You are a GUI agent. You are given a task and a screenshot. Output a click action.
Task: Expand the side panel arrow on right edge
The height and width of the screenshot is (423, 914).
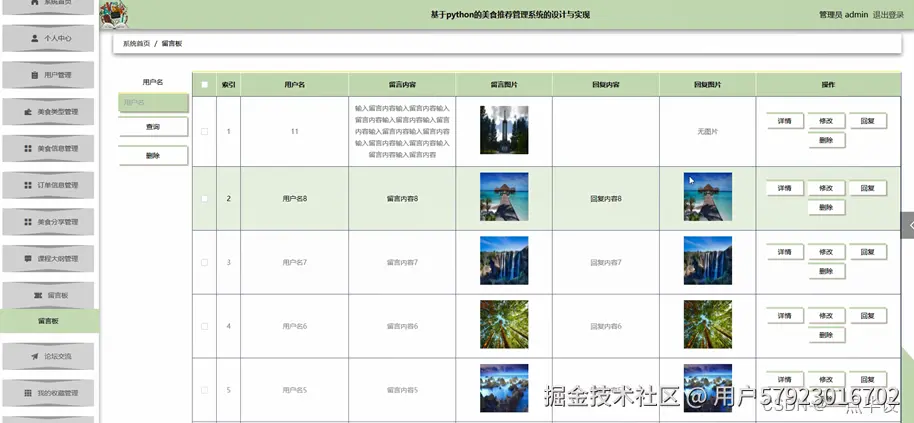point(908,225)
